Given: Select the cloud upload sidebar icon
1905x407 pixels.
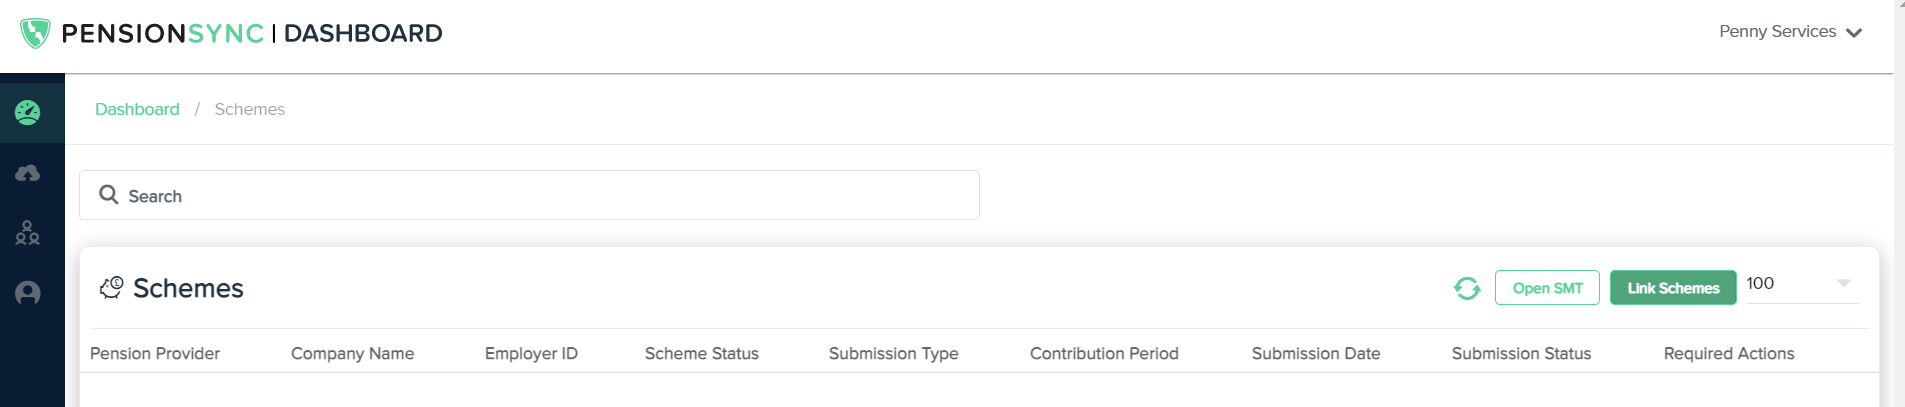Looking at the screenshot, I should (x=28, y=173).
